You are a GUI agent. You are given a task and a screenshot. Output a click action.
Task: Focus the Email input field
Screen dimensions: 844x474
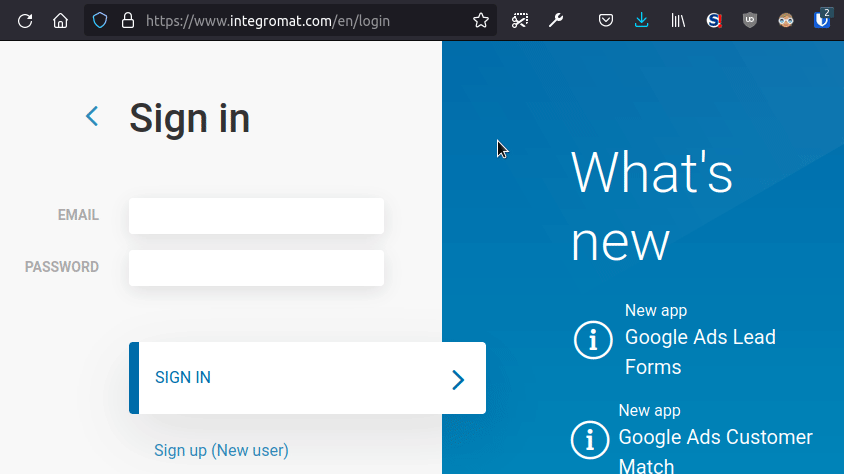tap(256, 216)
